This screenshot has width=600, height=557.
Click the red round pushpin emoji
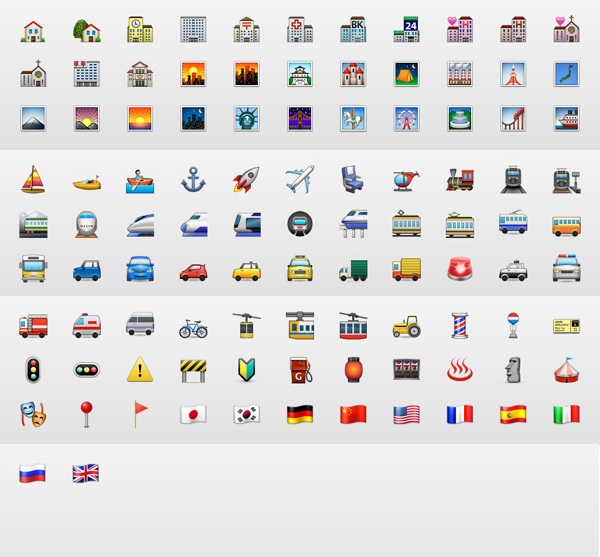[86, 414]
